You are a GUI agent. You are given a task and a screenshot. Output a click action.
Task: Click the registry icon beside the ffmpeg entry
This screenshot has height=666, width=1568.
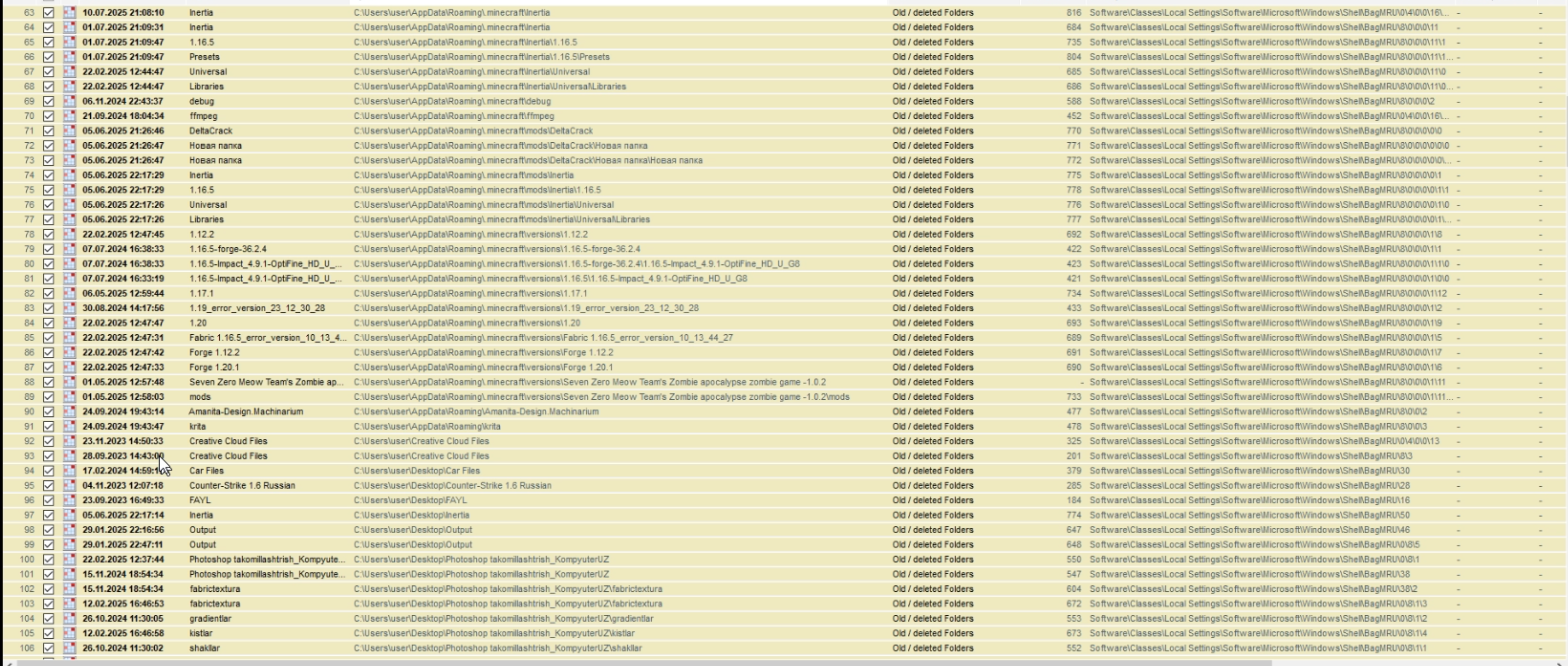pyautogui.click(x=69, y=116)
